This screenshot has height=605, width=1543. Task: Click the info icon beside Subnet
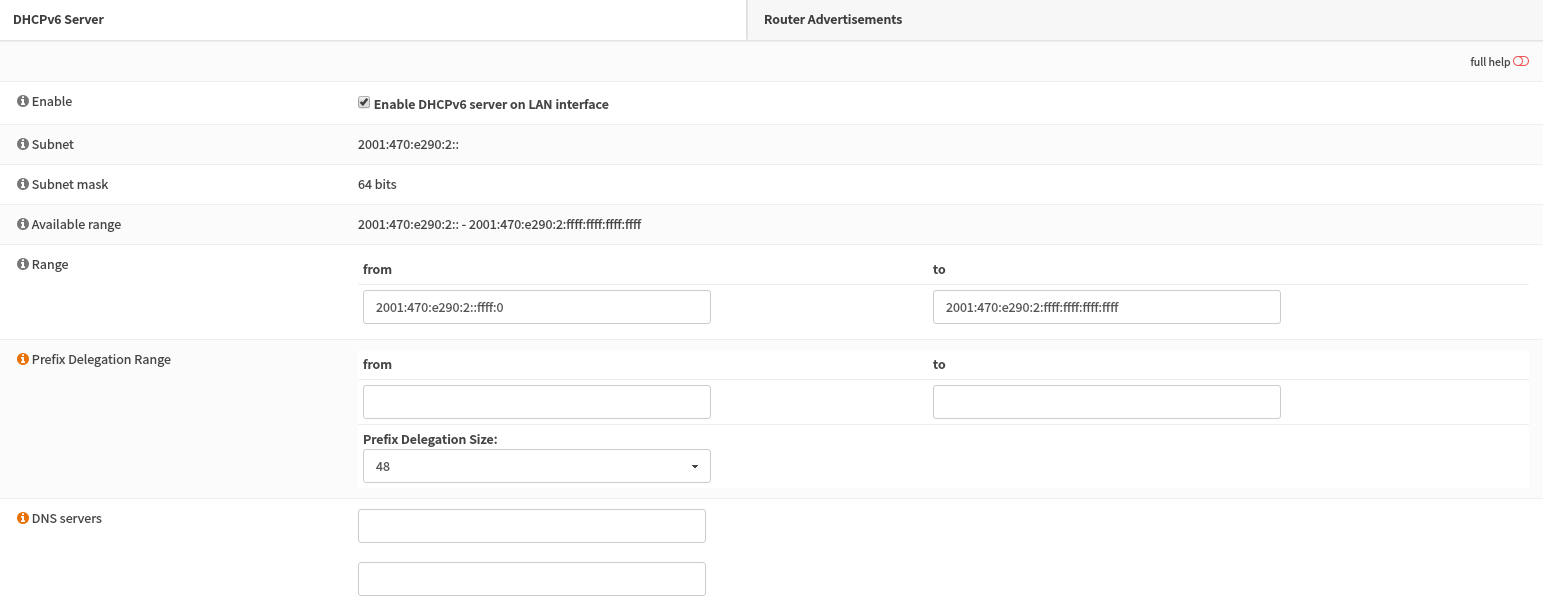[x=23, y=145]
